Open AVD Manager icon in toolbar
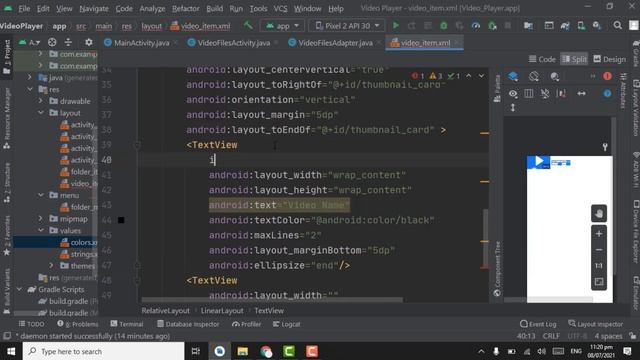640x360 pixels. (x=581, y=25)
